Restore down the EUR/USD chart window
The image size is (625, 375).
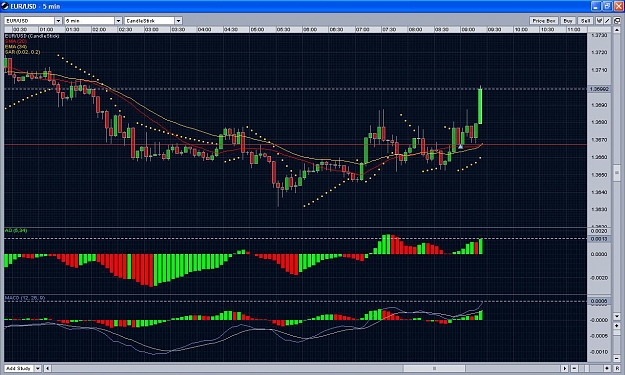(607, 6)
